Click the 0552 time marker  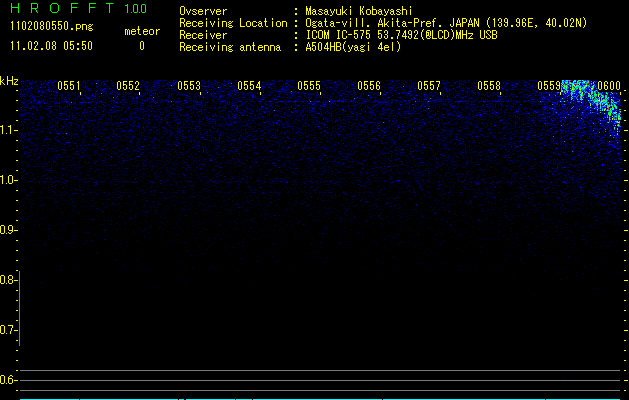click(128, 86)
